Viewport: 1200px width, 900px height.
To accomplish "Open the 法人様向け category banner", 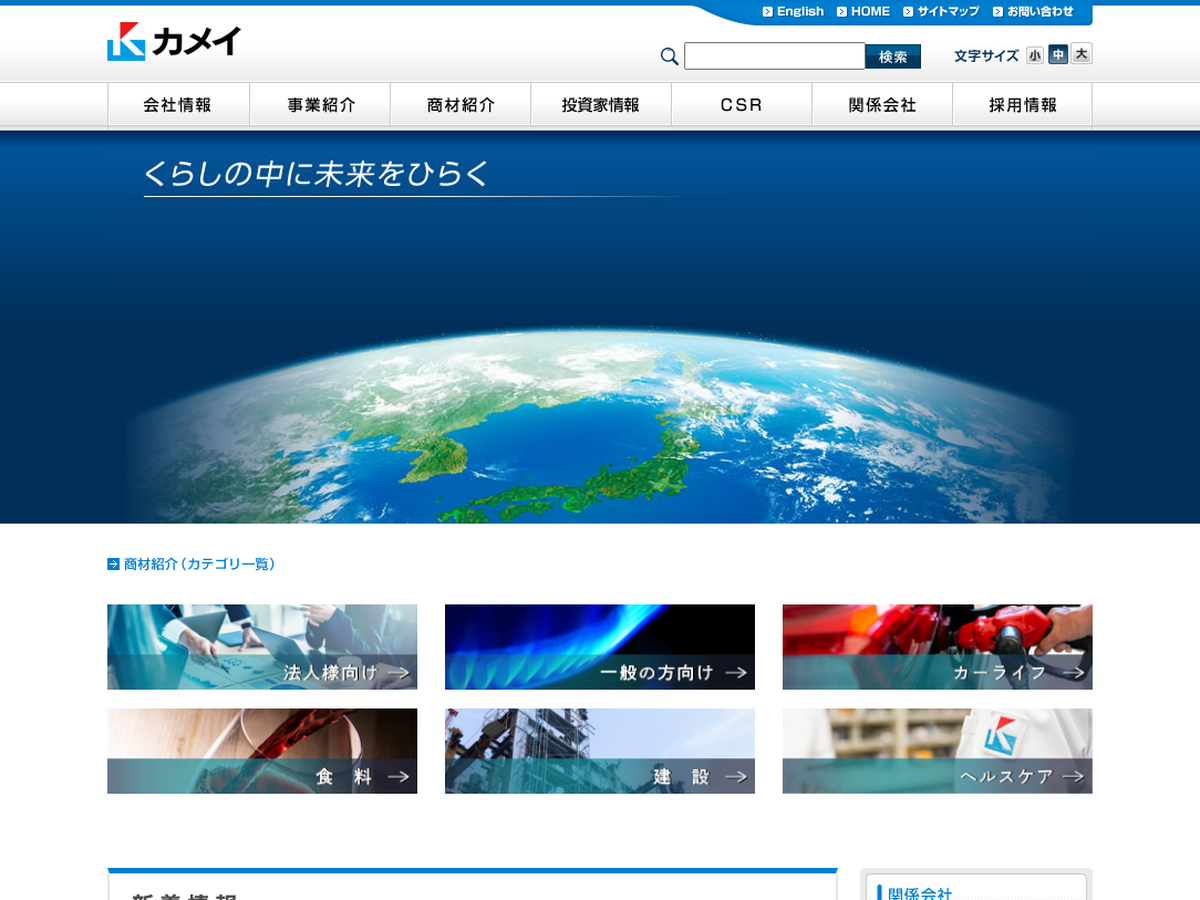I will coord(262,647).
